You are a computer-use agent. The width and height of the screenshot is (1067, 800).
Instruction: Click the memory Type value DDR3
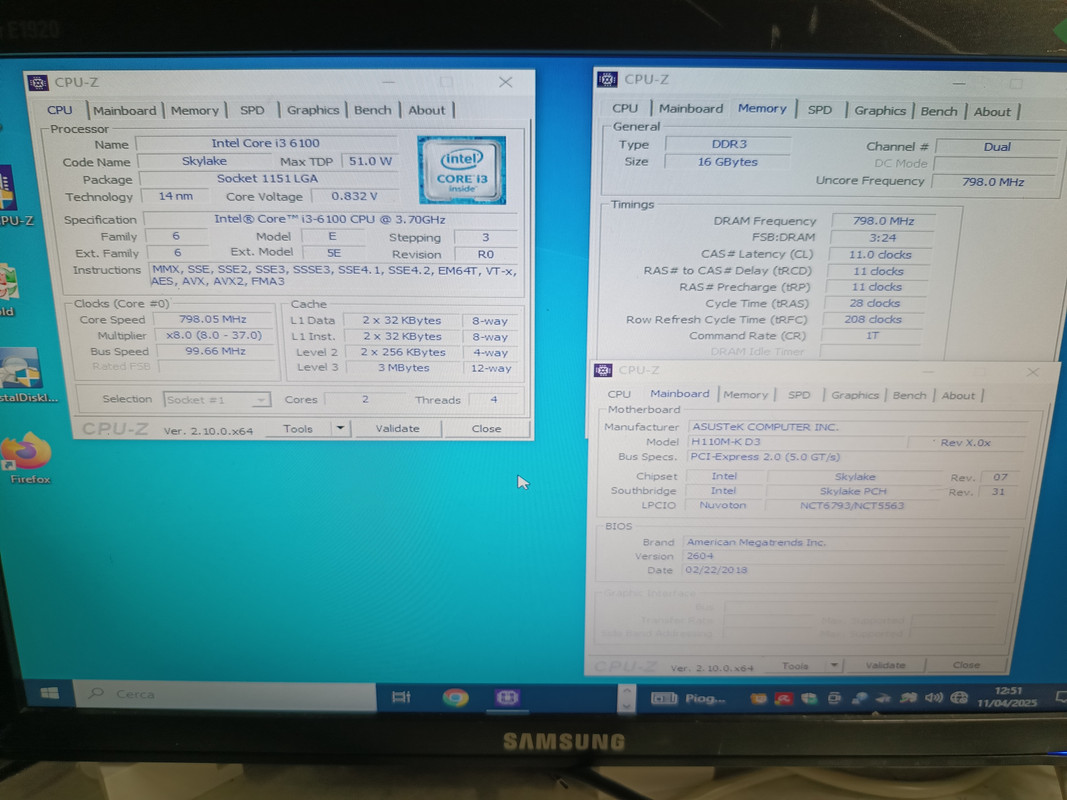(728, 144)
